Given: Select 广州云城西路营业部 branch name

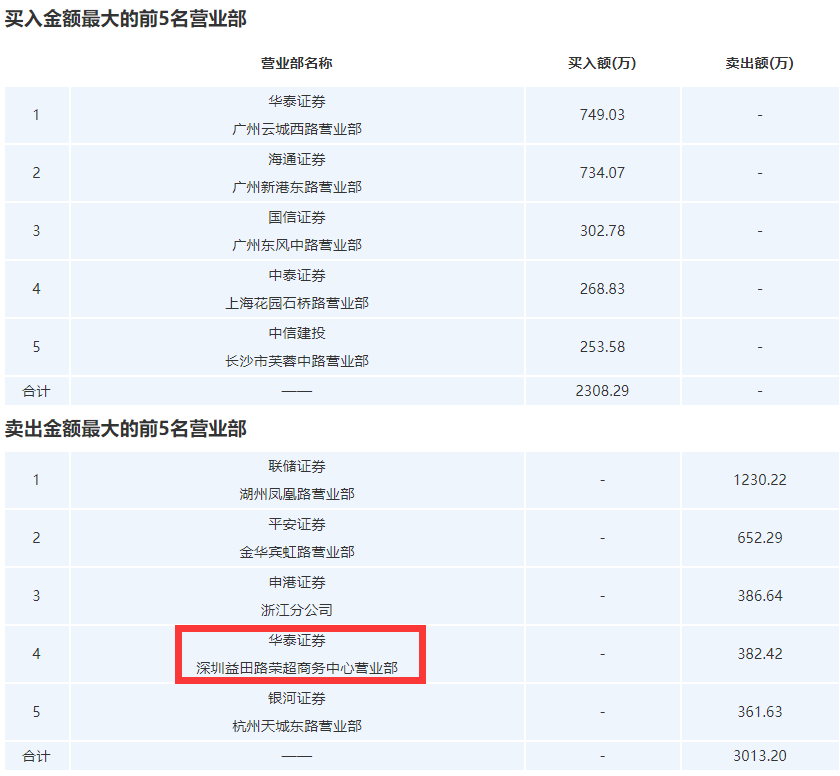Looking at the screenshot, I should (x=297, y=129).
